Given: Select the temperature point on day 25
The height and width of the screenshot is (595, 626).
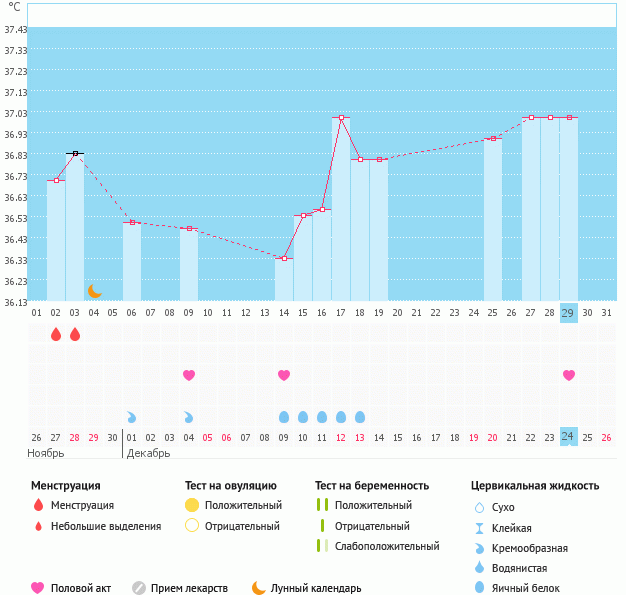Looking at the screenshot, I should pyautogui.click(x=493, y=139).
